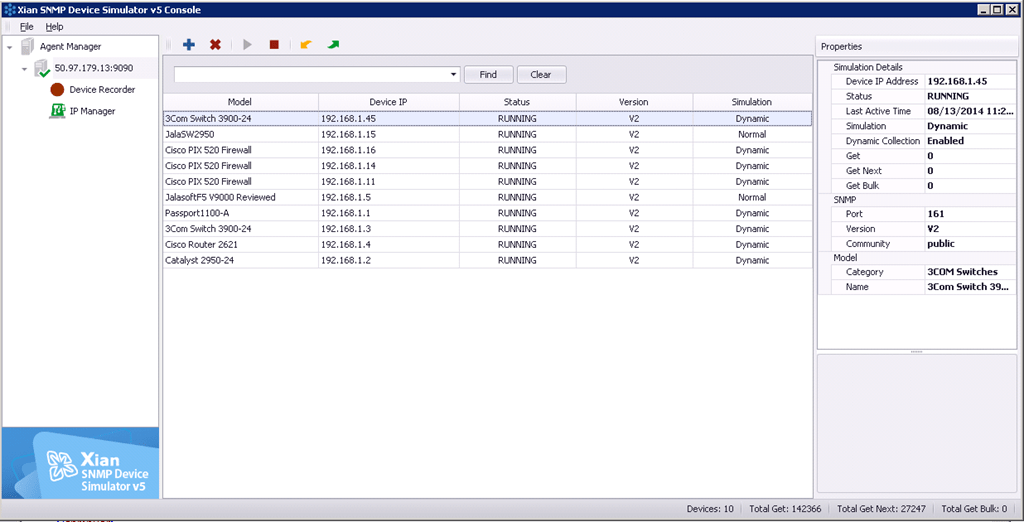1024x522 pixels.
Task: Click the blue plus Add device icon
Action: pos(189,44)
